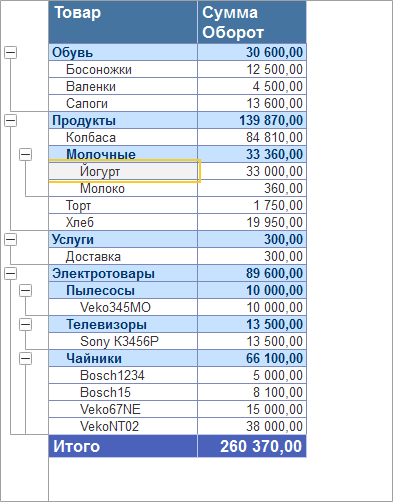Select the Электротовары group cell
Viewport: 393px width, 502px height.
pyautogui.click(x=123, y=273)
